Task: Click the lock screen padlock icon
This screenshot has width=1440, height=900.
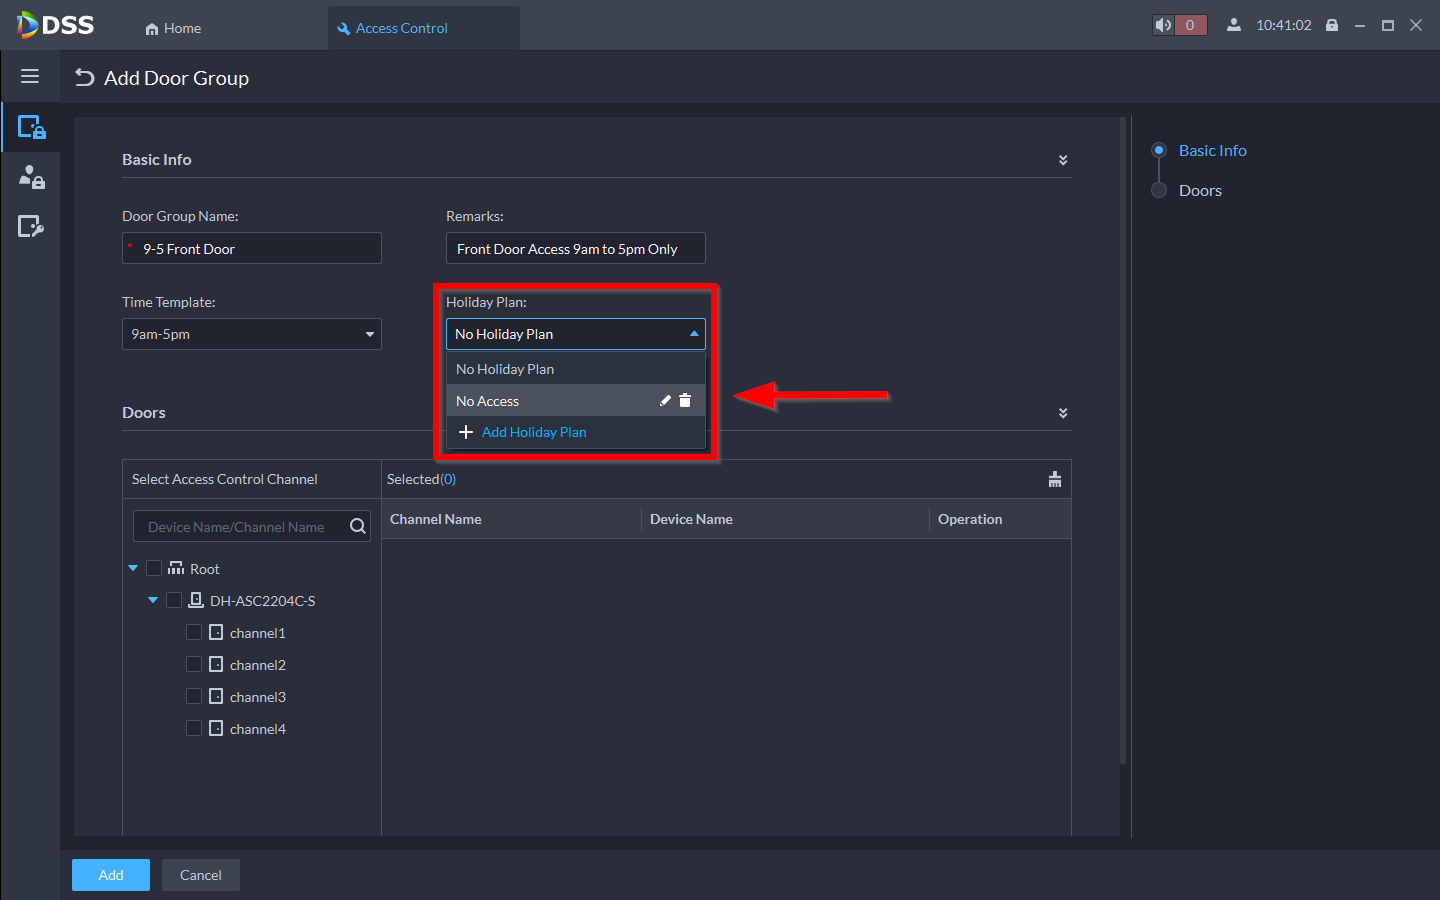Action: point(1332,26)
